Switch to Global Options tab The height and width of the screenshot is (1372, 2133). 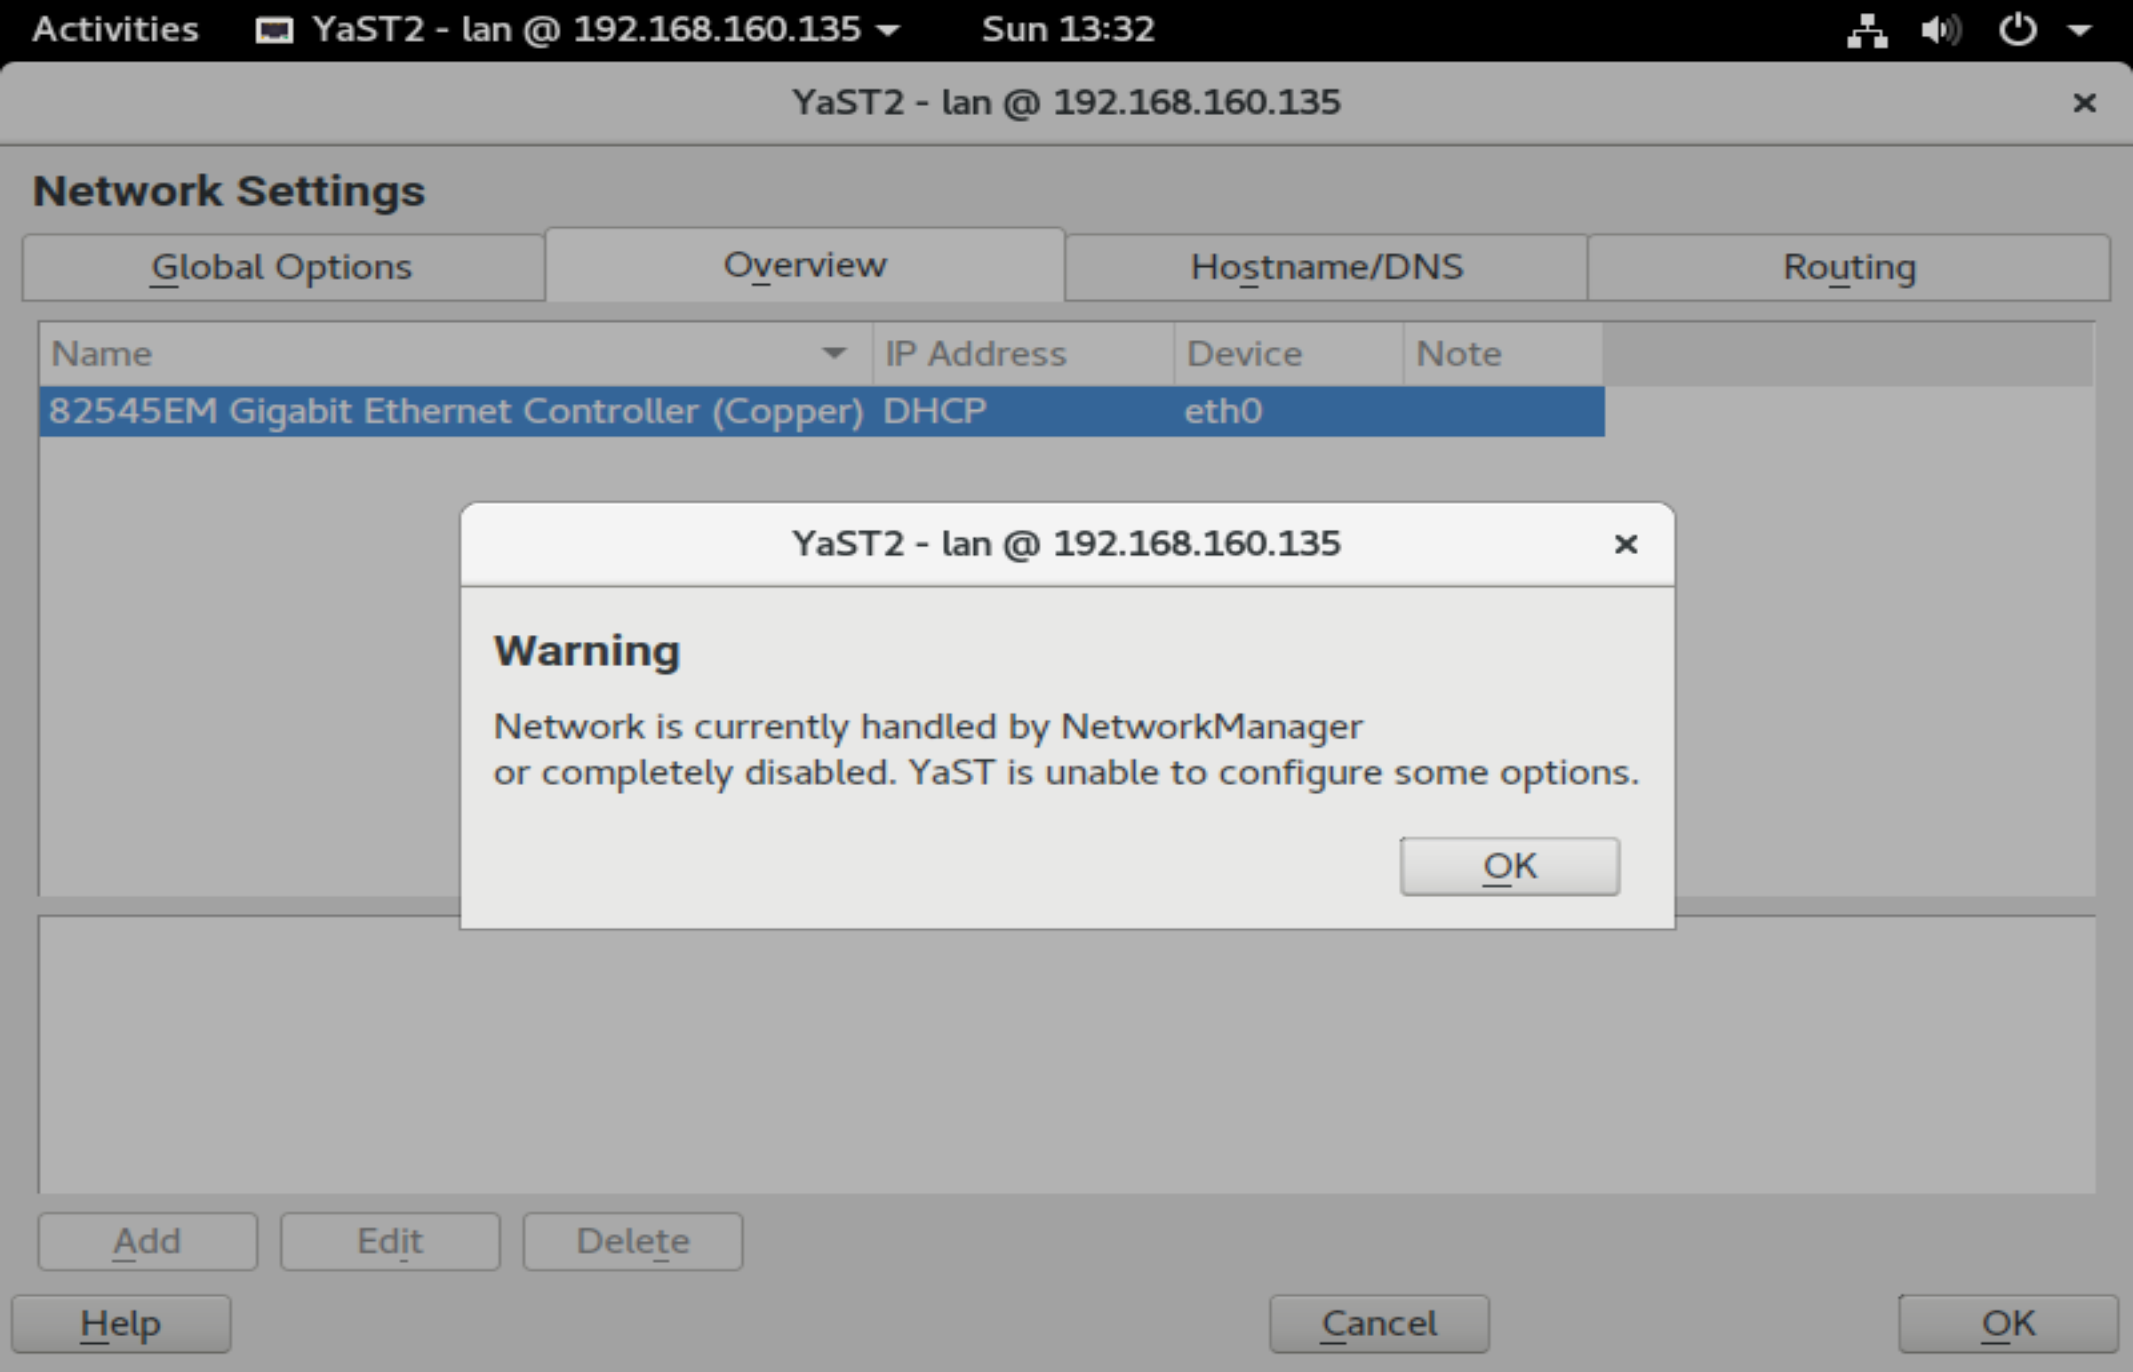point(282,267)
